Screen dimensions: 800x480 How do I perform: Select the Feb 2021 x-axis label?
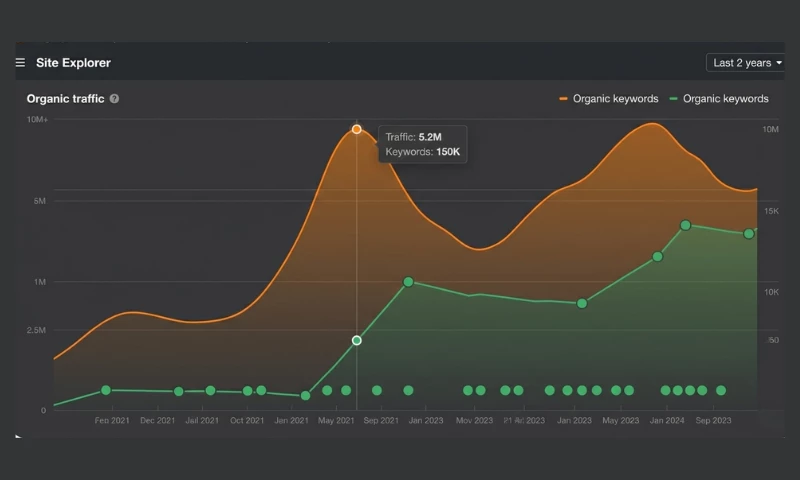coord(112,421)
